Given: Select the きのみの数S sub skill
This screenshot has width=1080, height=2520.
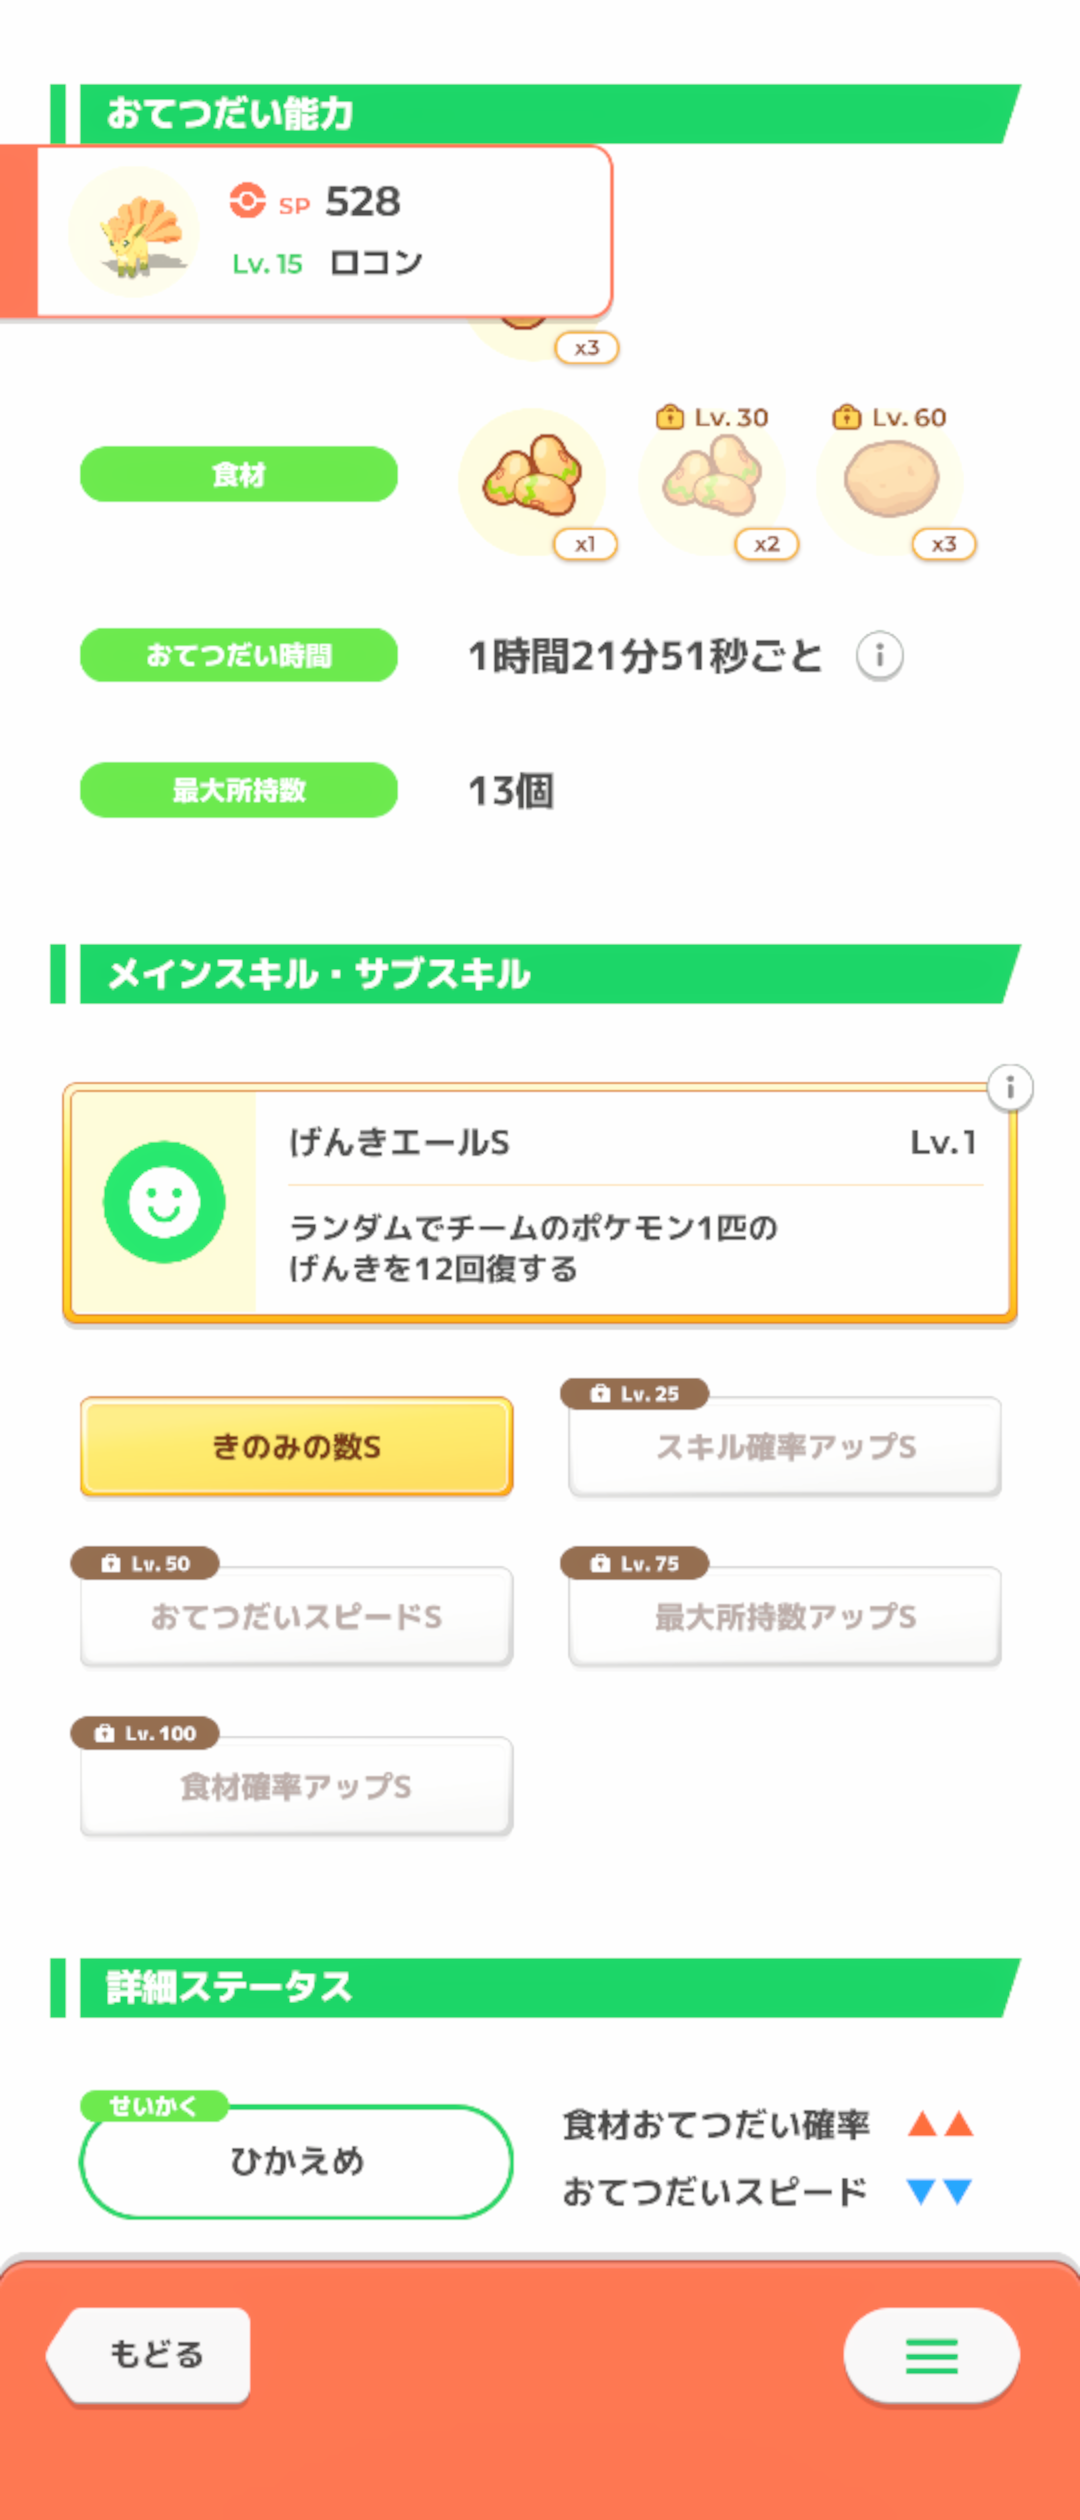Looking at the screenshot, I should 297,1447.
